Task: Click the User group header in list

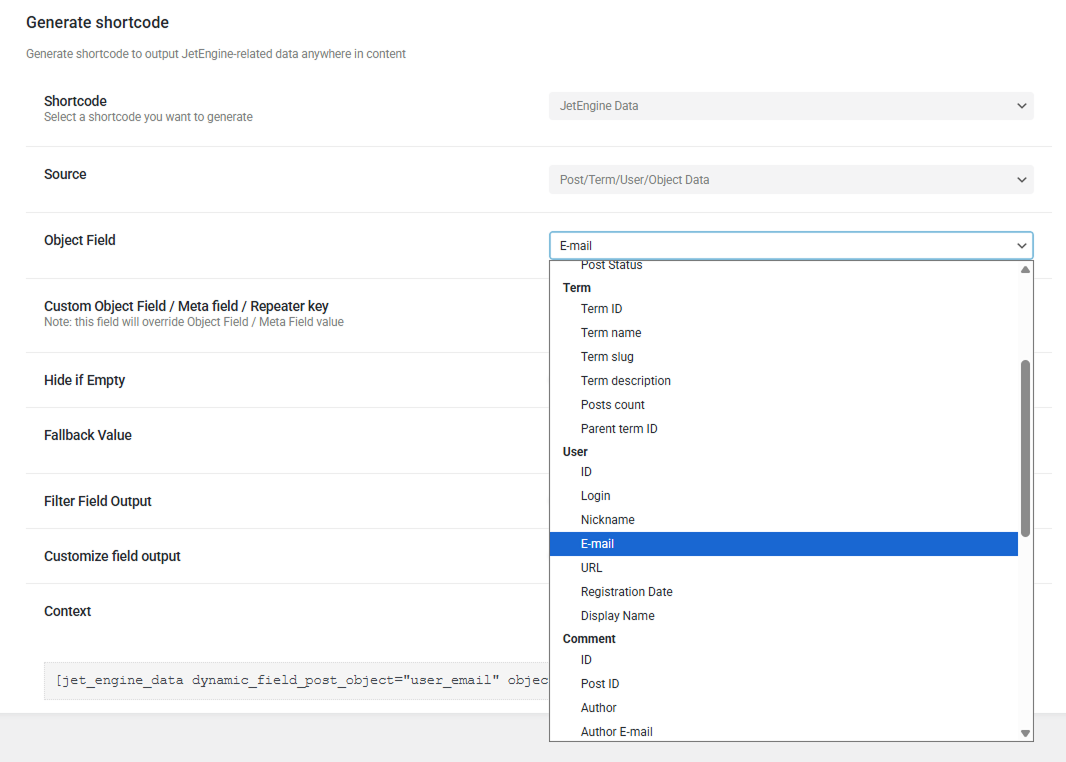Action: 575,451
